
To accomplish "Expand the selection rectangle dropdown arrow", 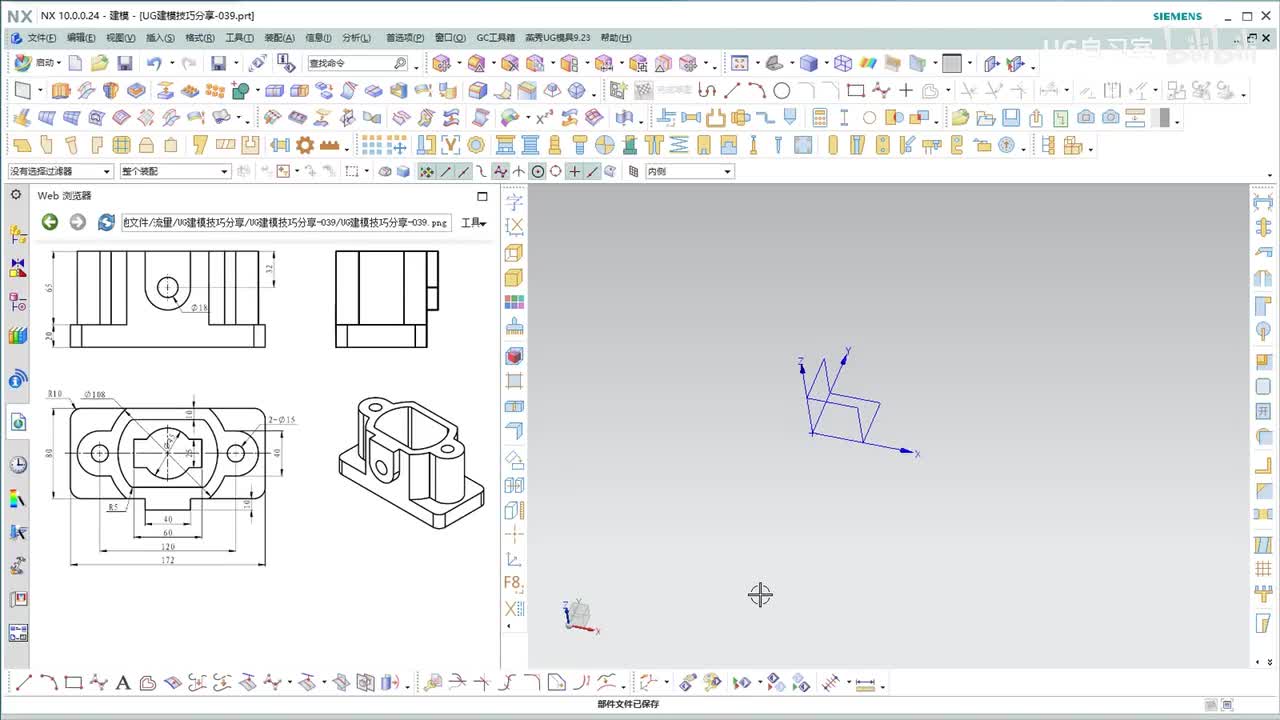I will pos(367,172).
